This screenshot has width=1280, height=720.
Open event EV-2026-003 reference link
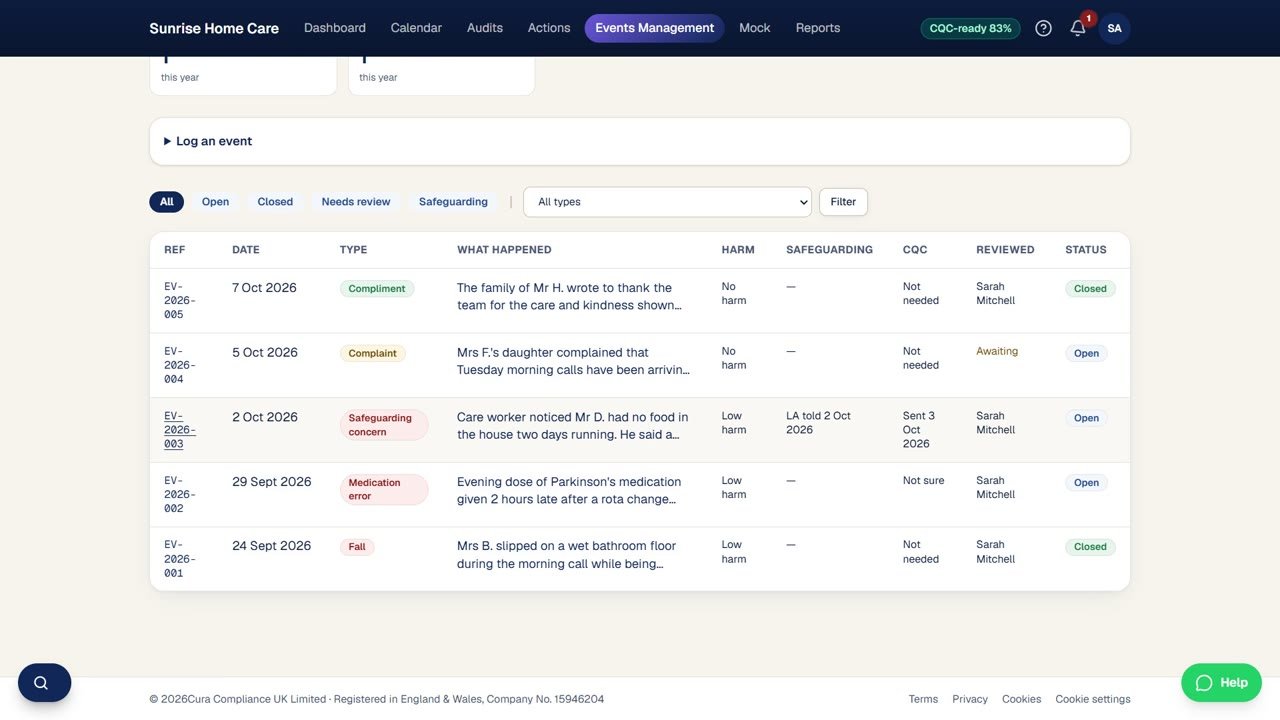[x=180, y=430]
